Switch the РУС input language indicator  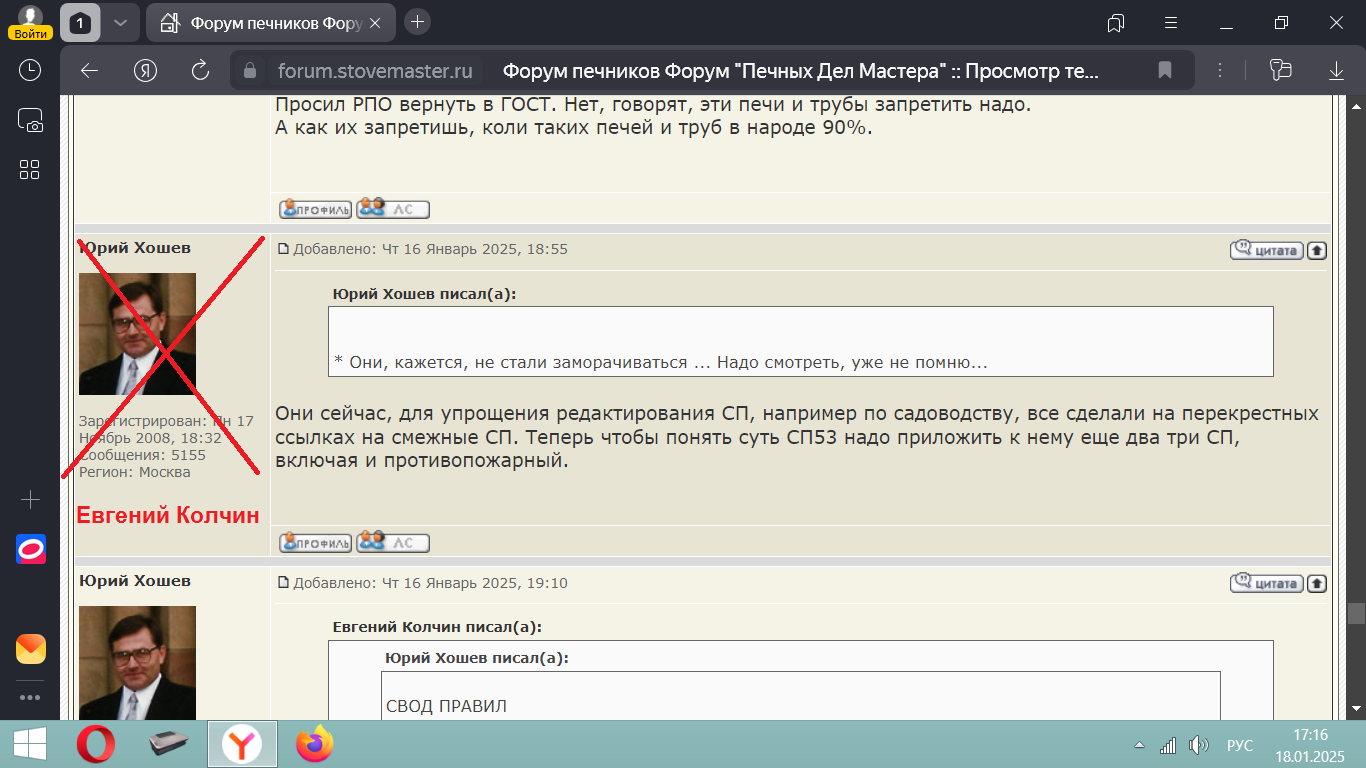(1239, 745)
